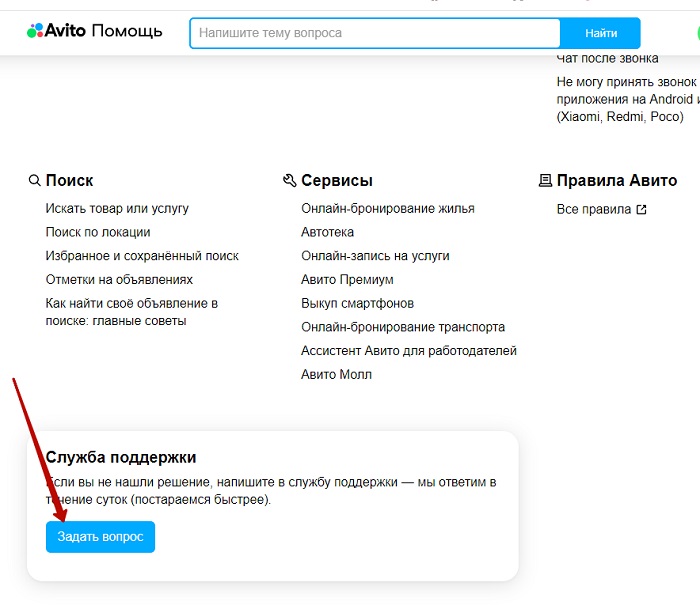Open the Автотека link
The width and height of the screenshot is (700, 605).
[327, 232]
